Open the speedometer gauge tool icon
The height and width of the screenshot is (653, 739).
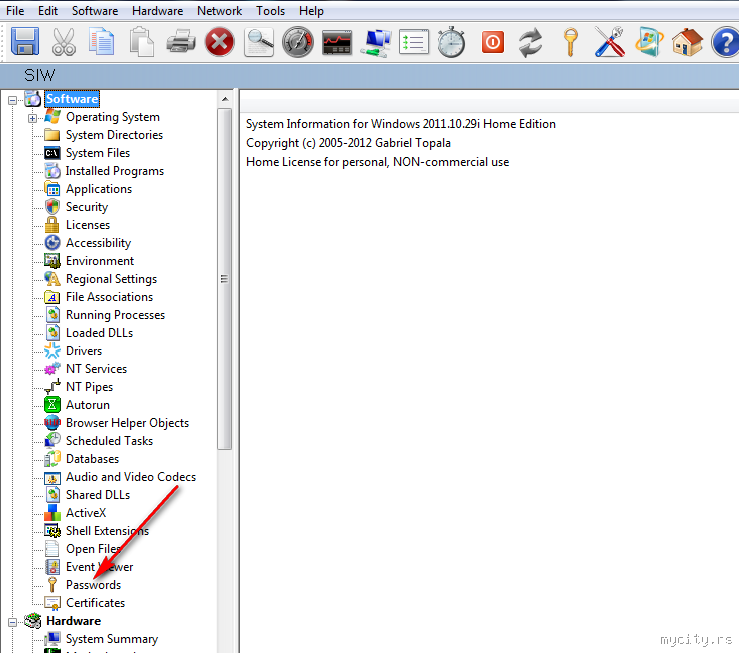[x=298, y=42]
